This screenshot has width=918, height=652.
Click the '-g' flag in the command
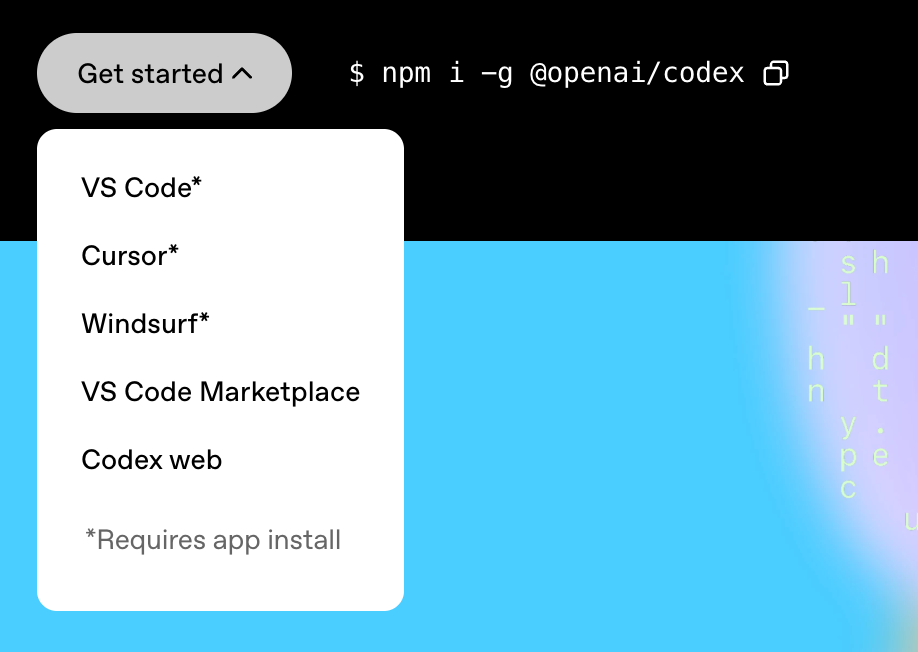click(x=497, y=73)
